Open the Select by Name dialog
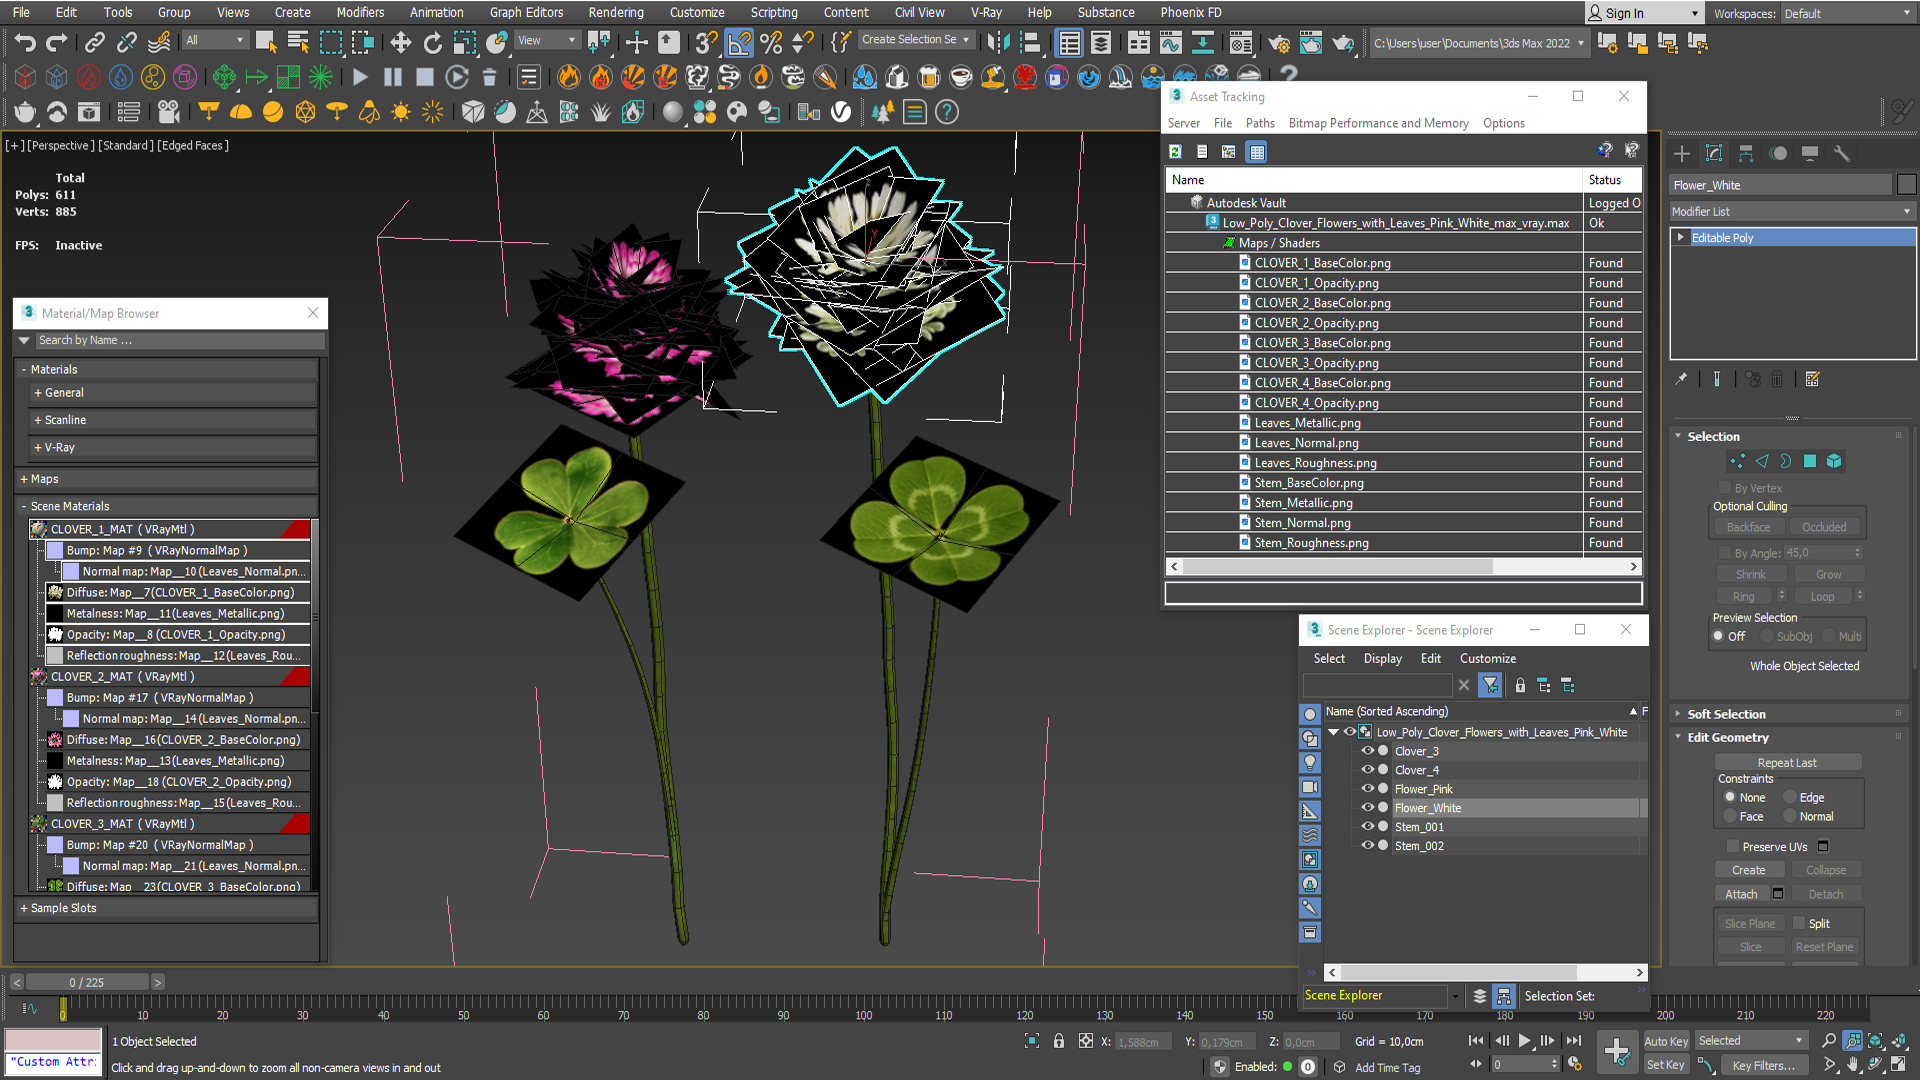 pos(298,42)
